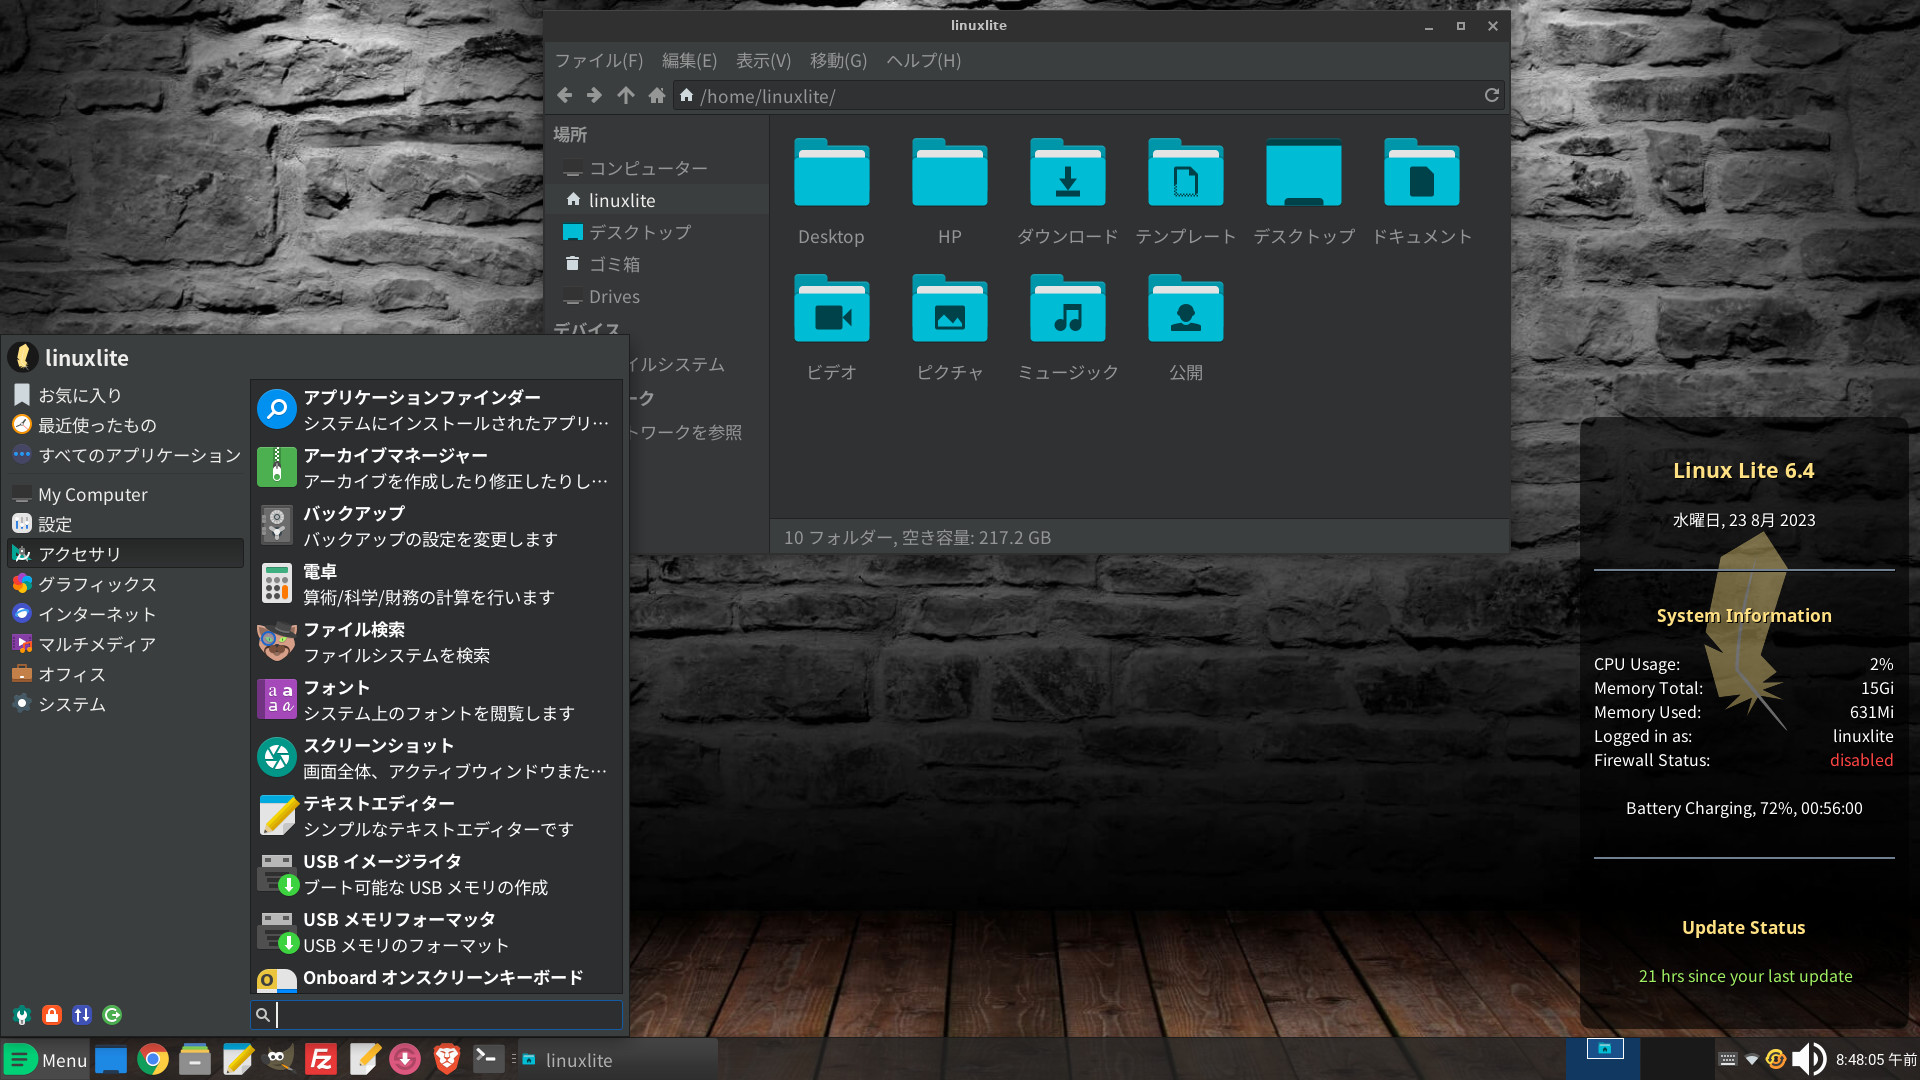
Task: Launch GIMP from the taskbar
Action: (279, 1059)
